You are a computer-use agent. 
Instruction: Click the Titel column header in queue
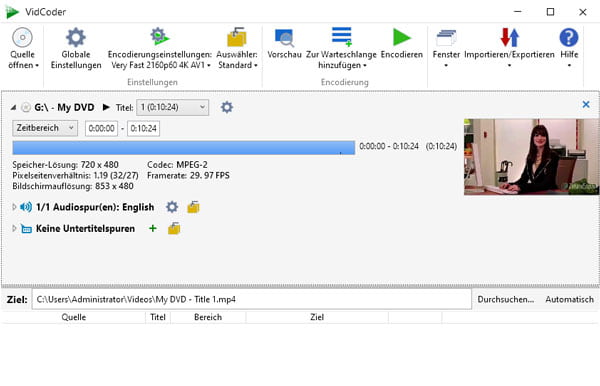(158, 317)
